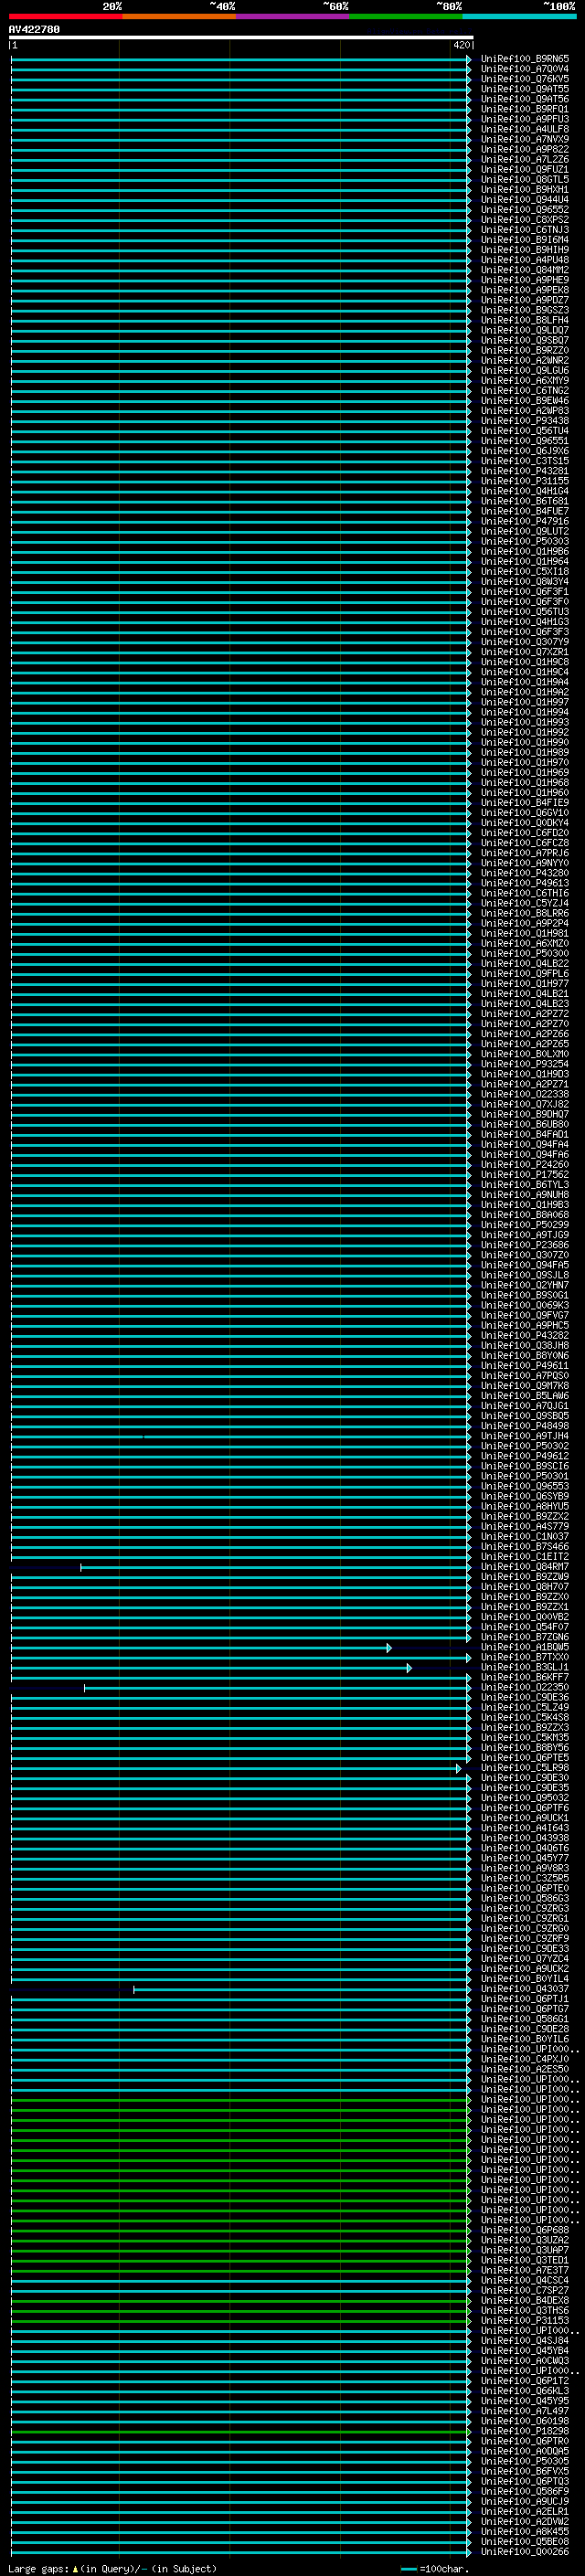585x2576 pixels.
Task: Click the Large gaps legend text
Action: pyautogui.click(x=112, y=2569)
